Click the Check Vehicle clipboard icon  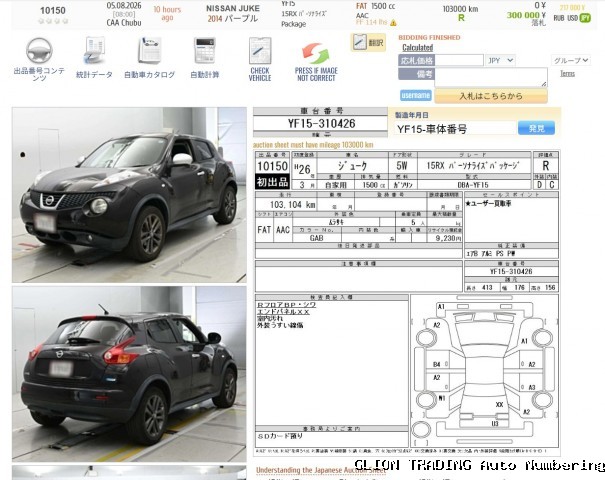(x=260, y=51)
